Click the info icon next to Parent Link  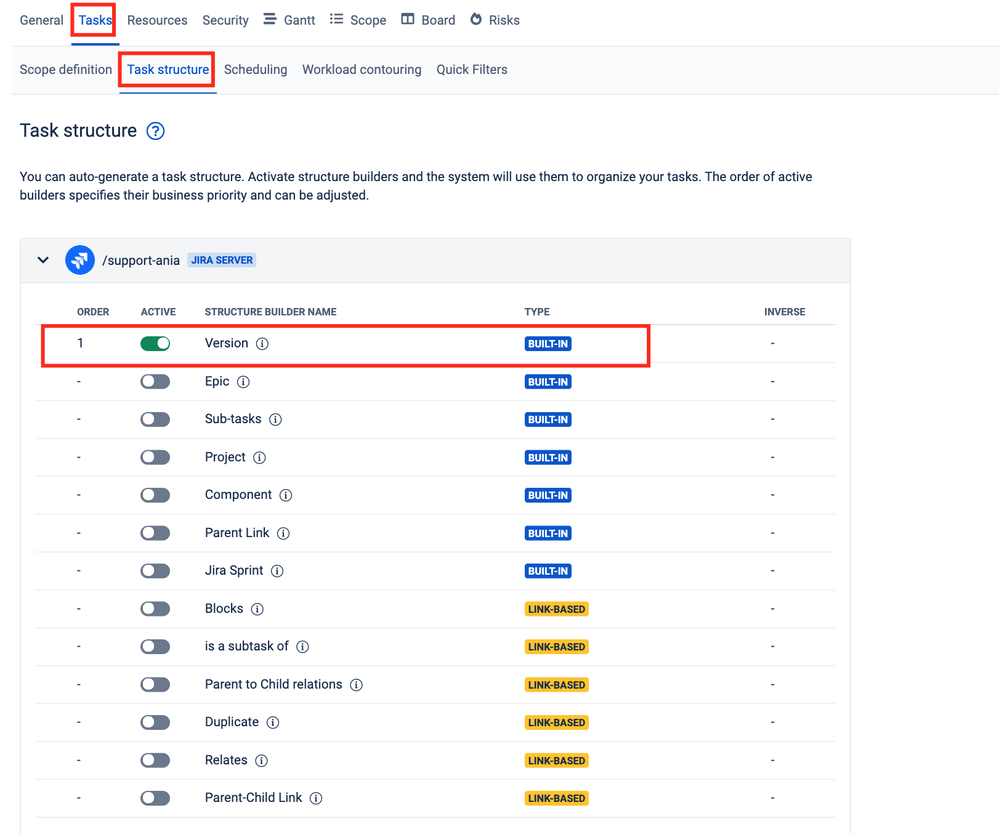click(284, 533)
